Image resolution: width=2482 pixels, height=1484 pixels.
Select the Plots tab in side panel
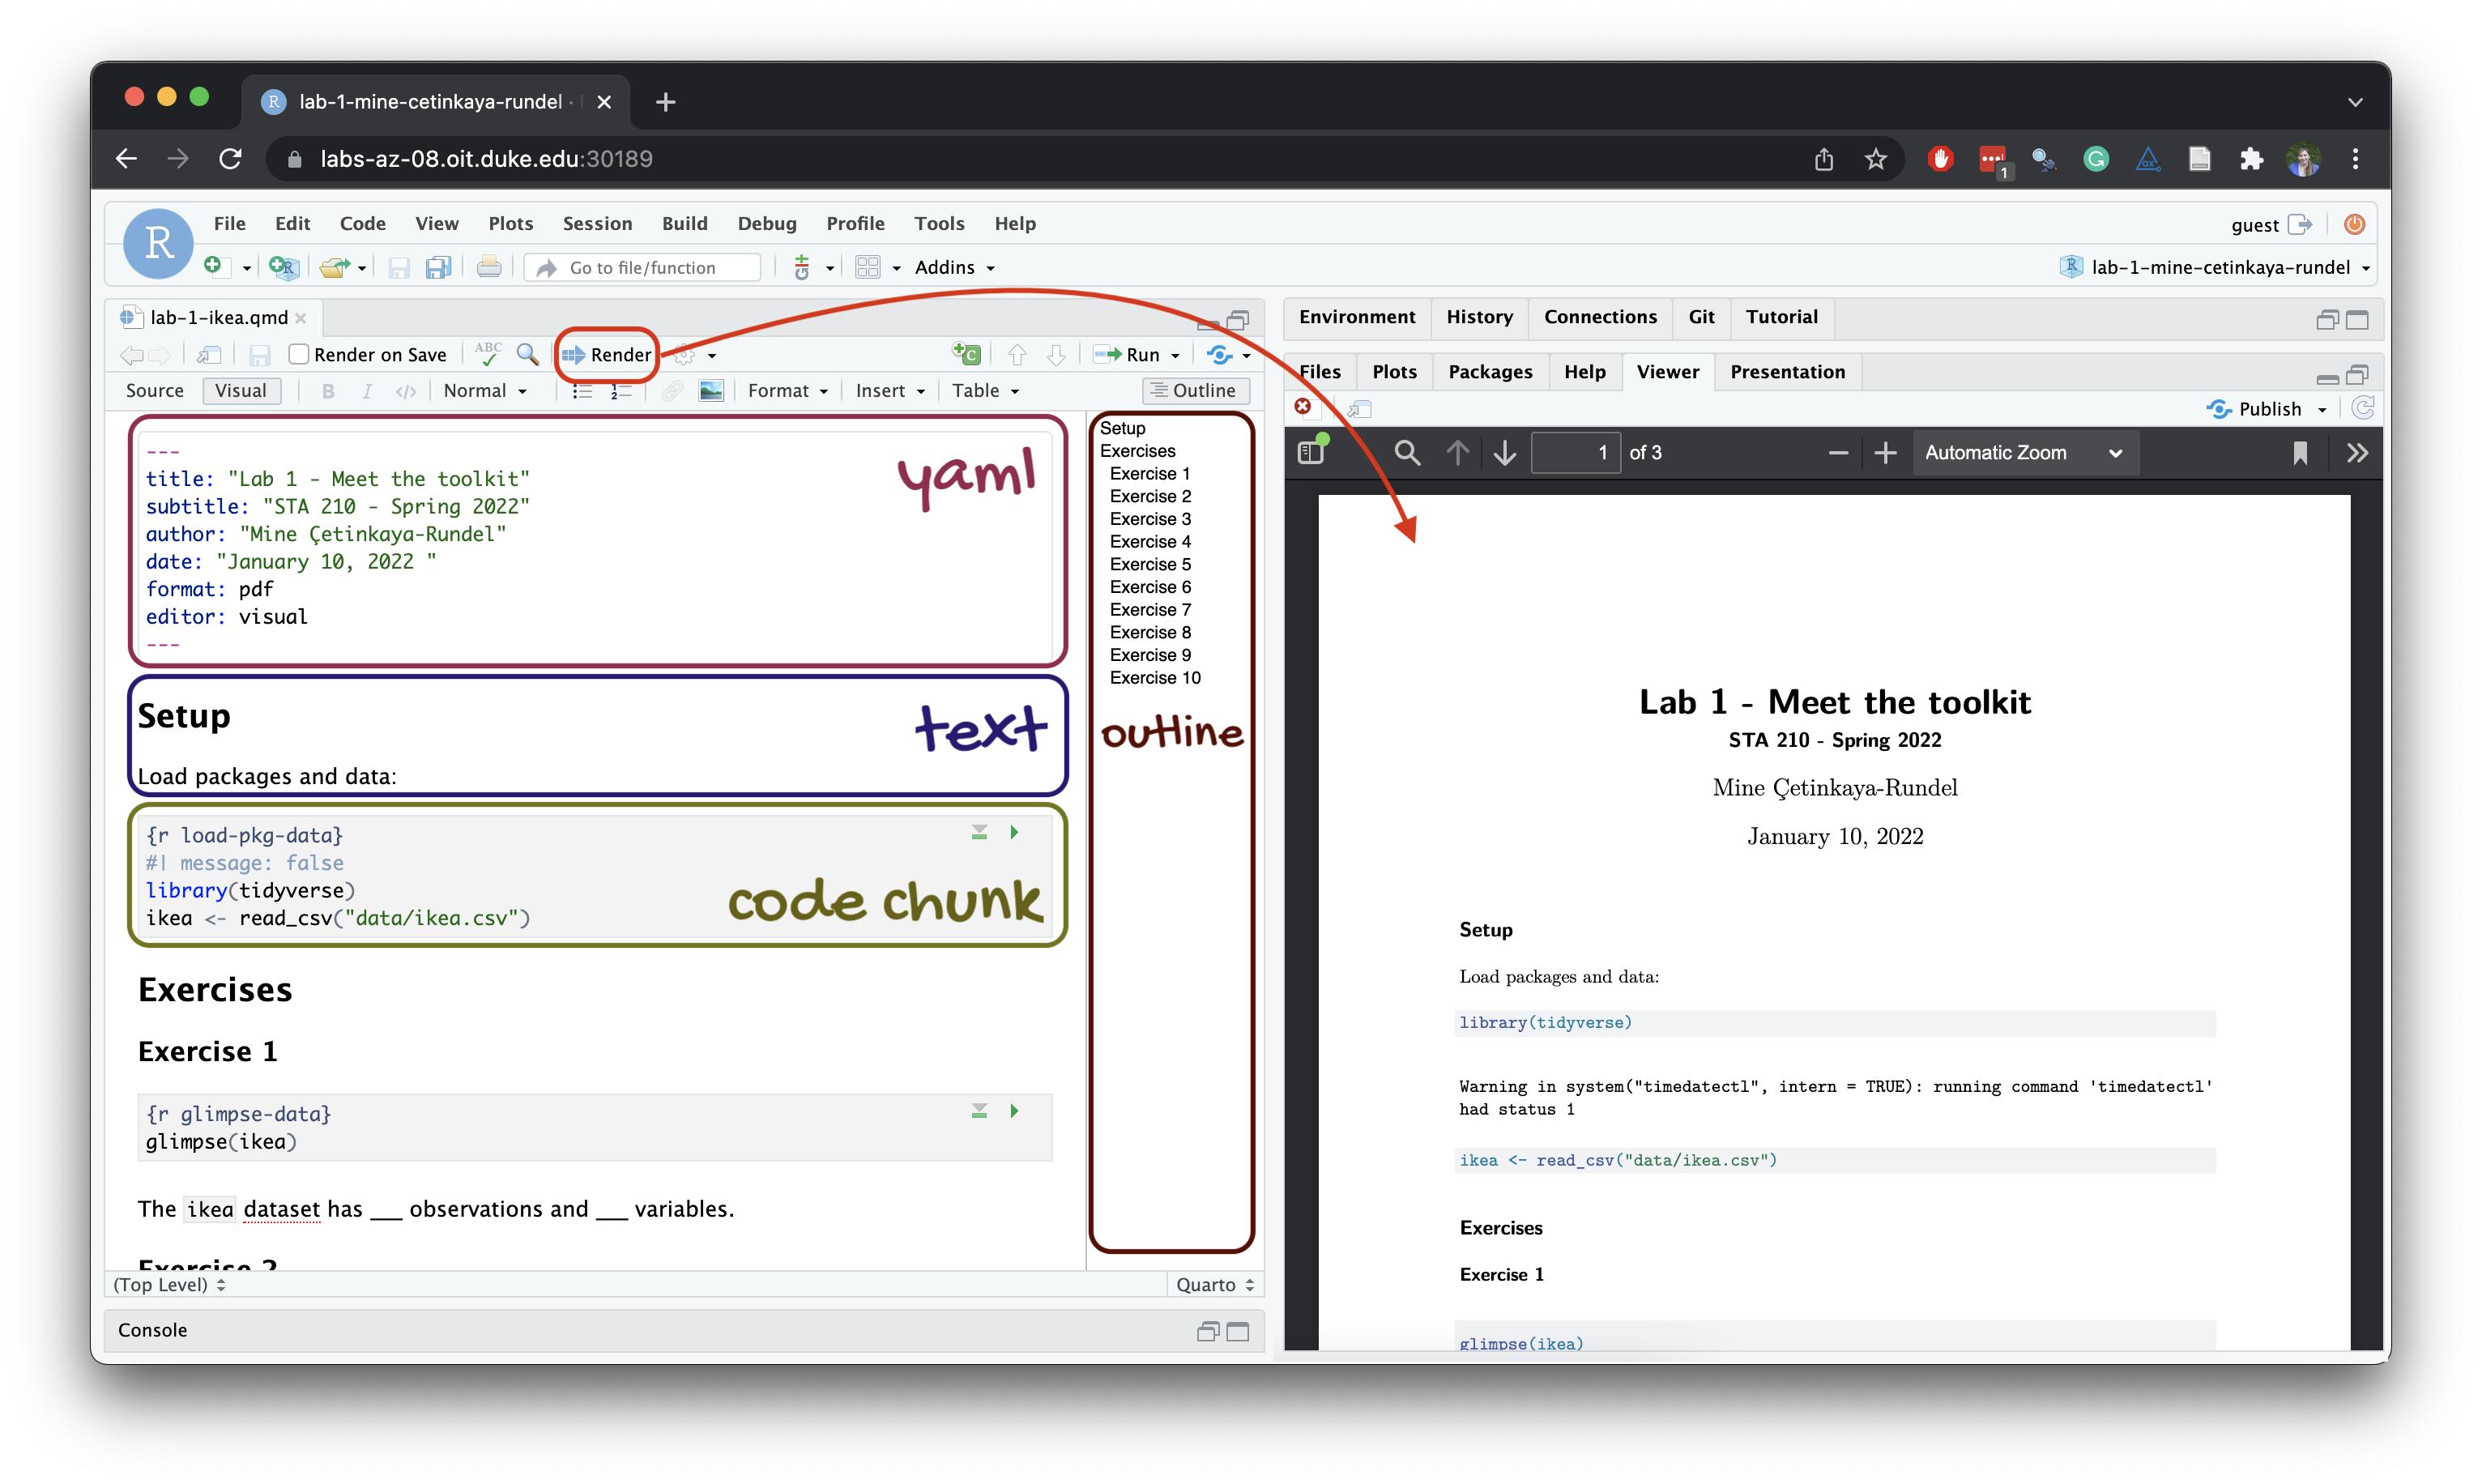point(1396,371)
